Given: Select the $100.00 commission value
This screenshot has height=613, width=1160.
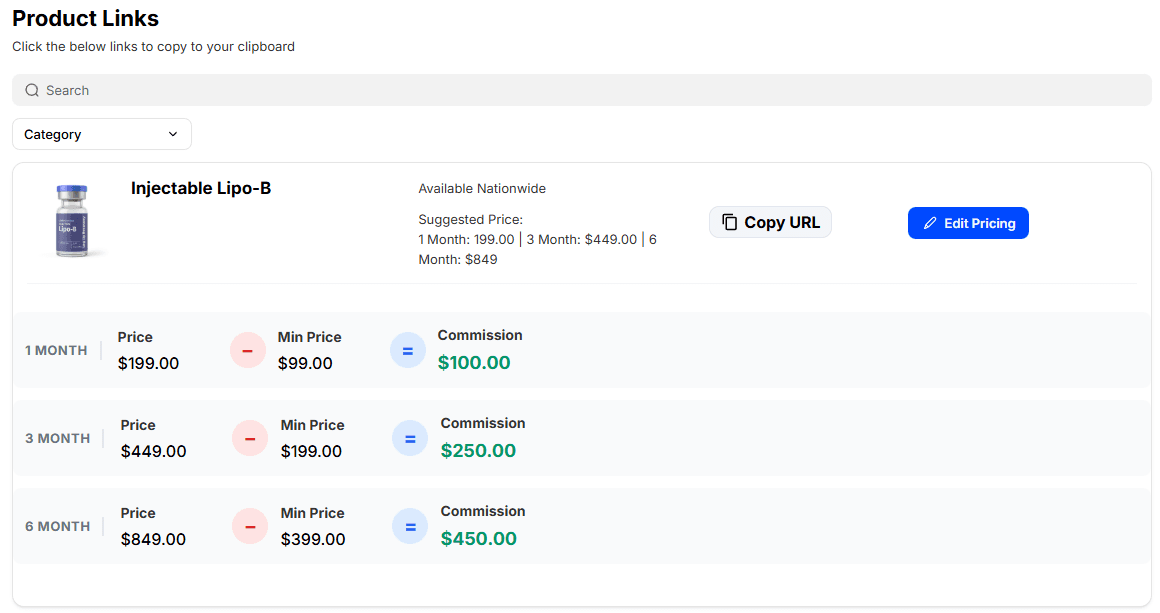Looking at the screenshot, I should tap(474, 363).
